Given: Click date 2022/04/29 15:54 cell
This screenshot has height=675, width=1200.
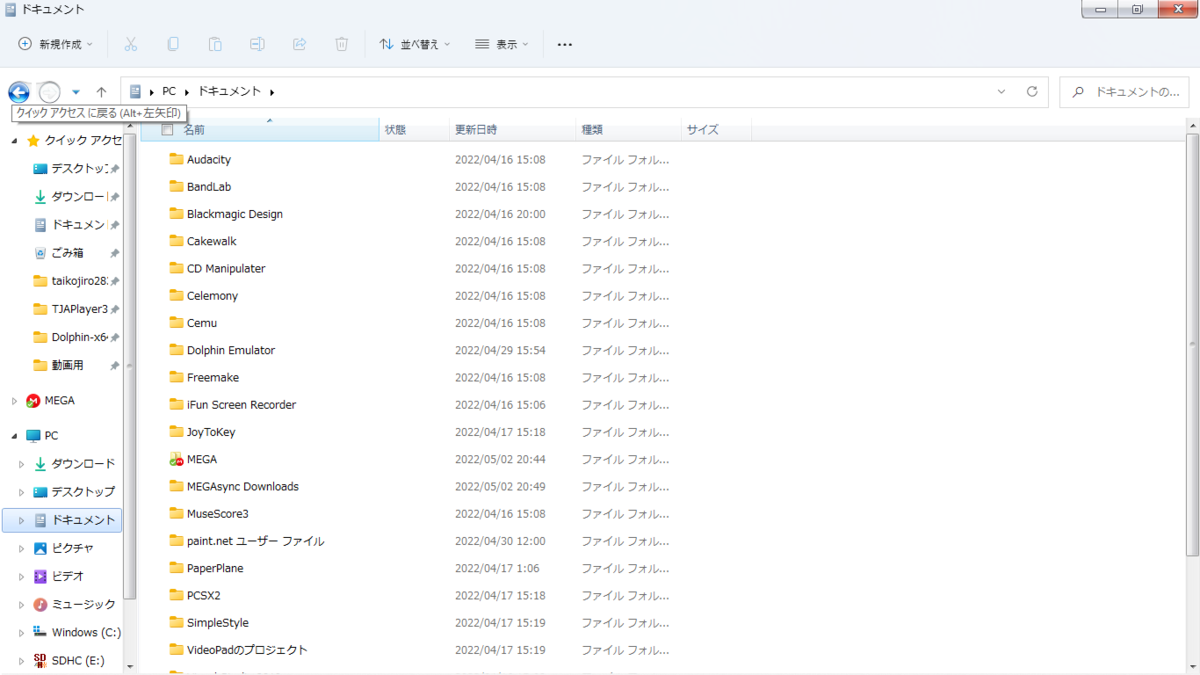Looking at the screenshot, I should 500,350.
